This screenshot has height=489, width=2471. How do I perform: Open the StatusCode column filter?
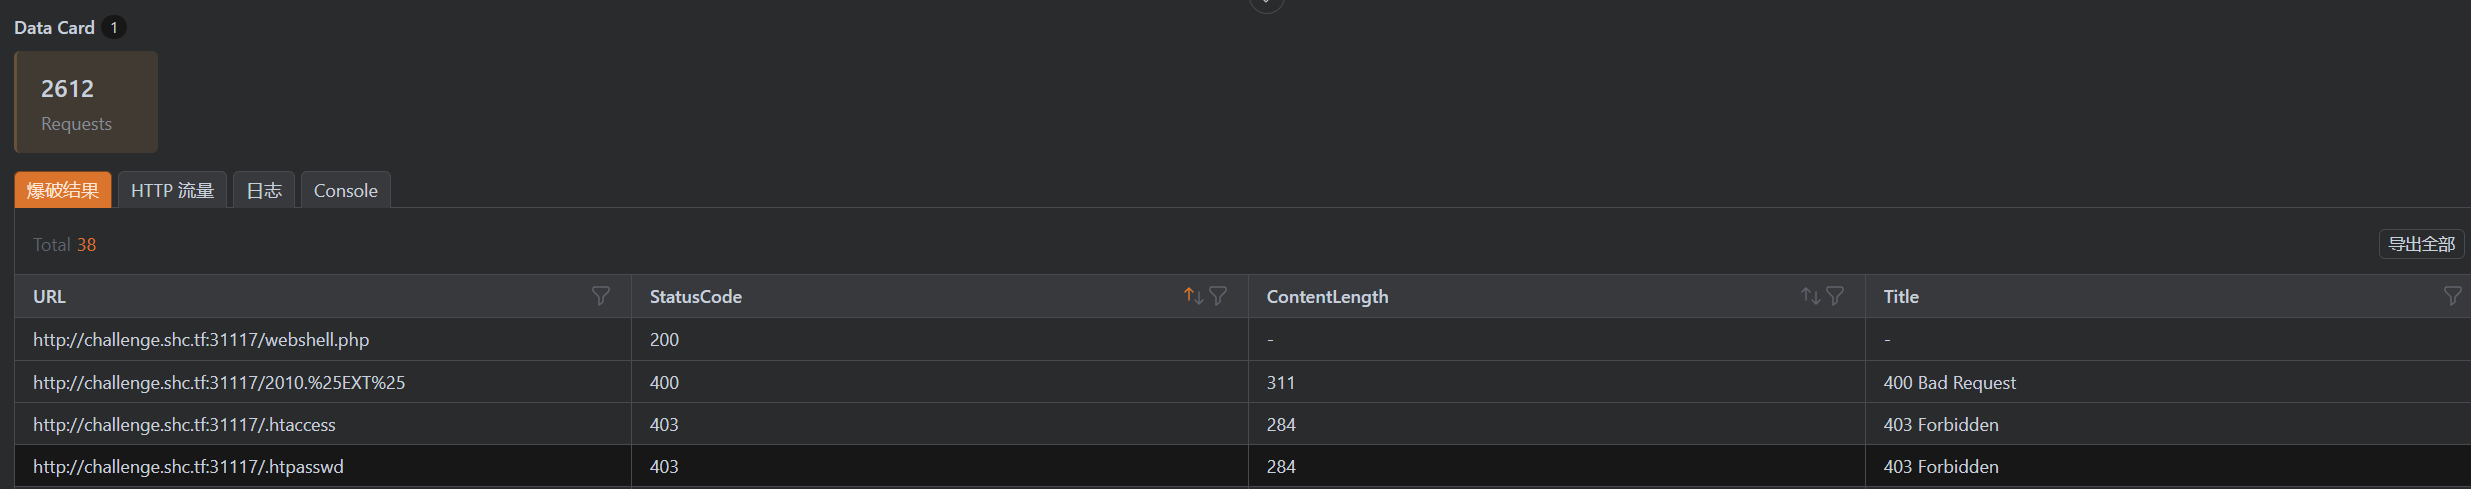[1218, 296]
